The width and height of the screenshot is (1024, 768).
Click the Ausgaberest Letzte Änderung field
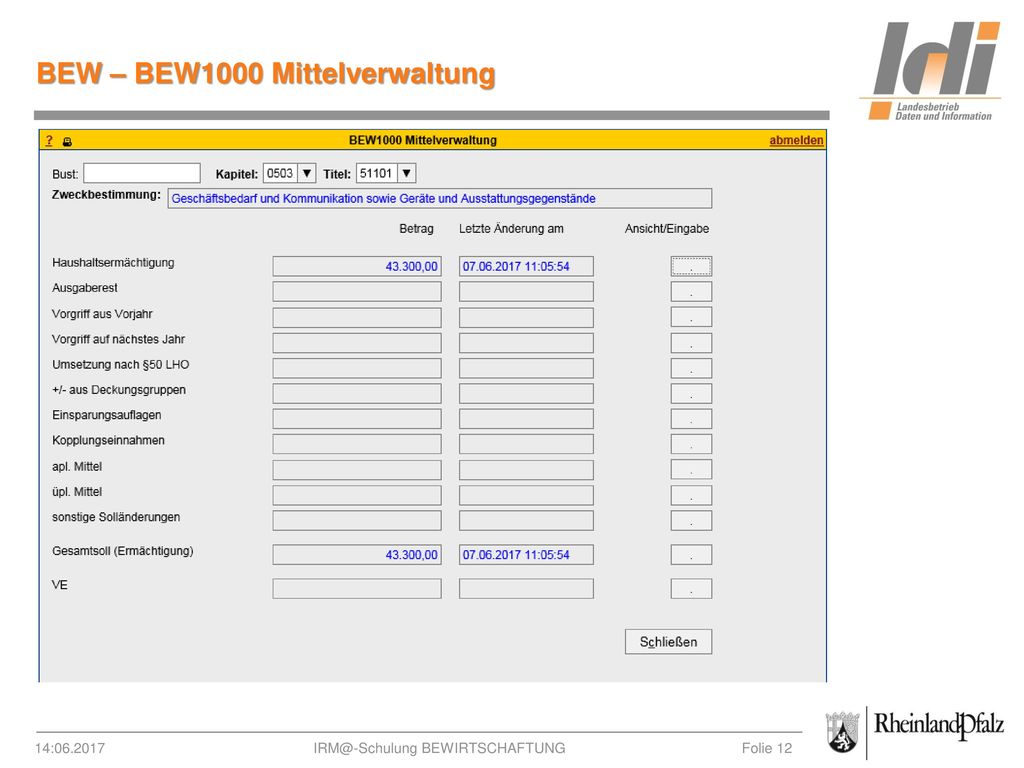[526, 291]
